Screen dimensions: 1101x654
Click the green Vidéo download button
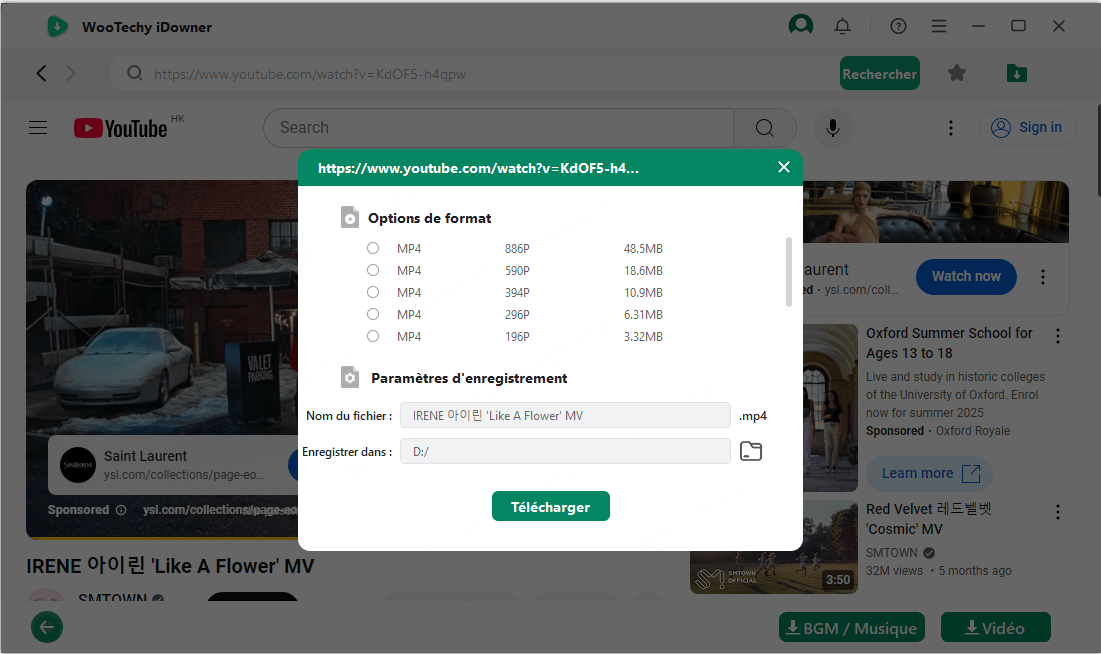[995, 628]
